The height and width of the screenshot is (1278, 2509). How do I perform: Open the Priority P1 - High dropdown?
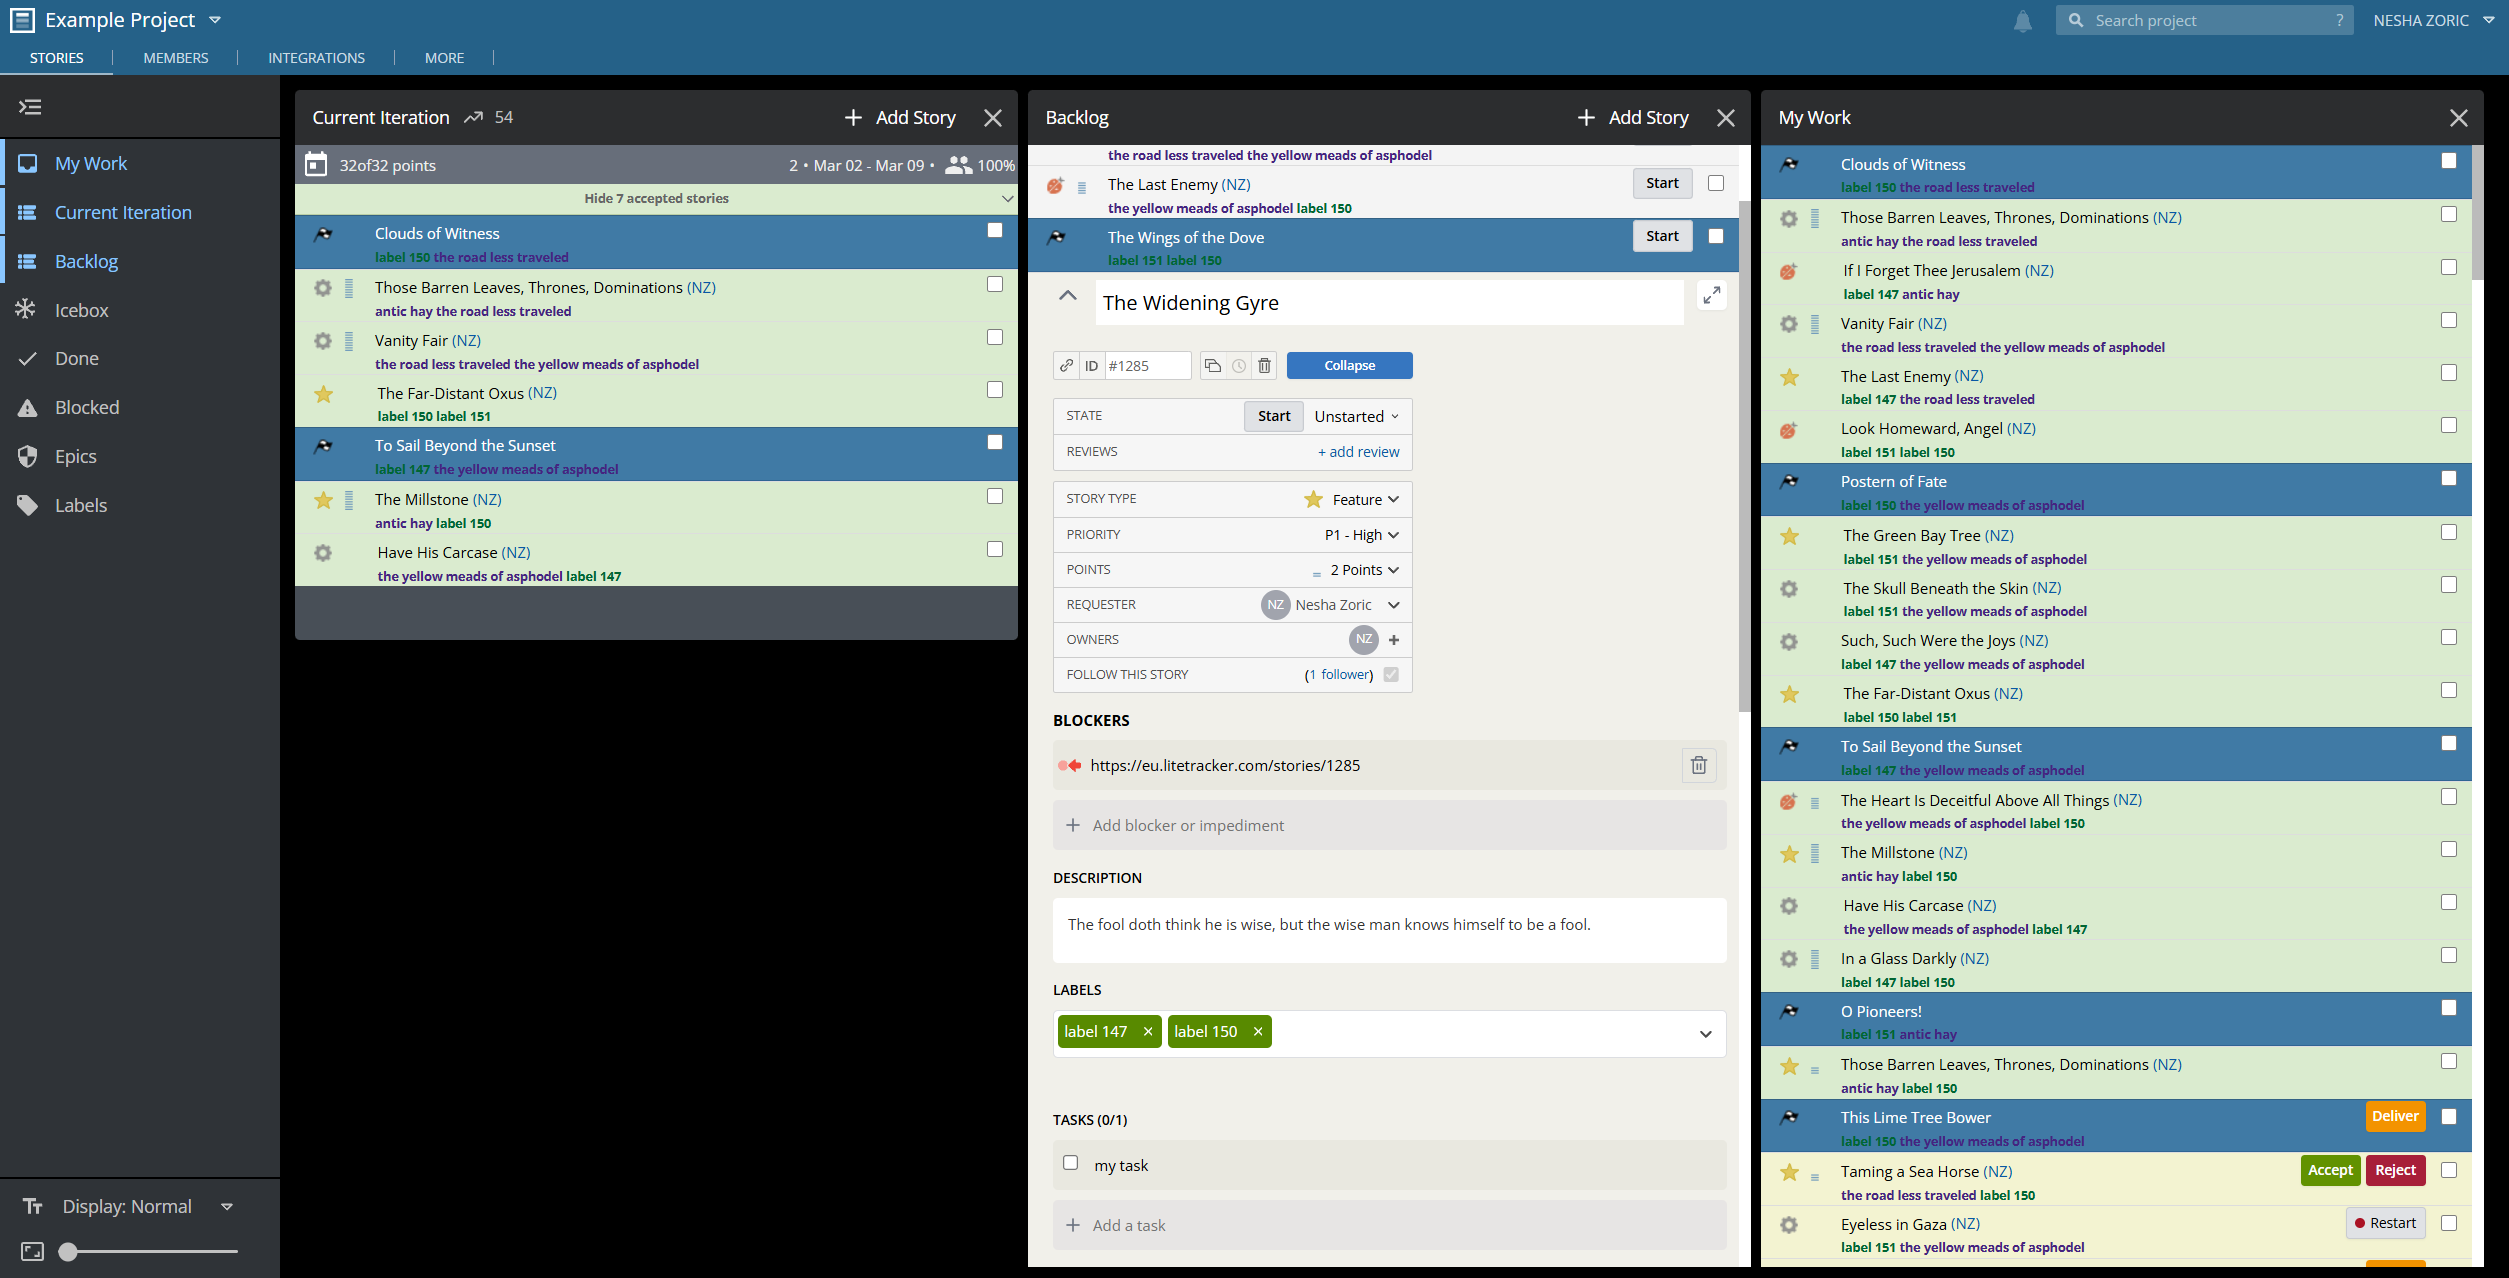(1362, 535)
